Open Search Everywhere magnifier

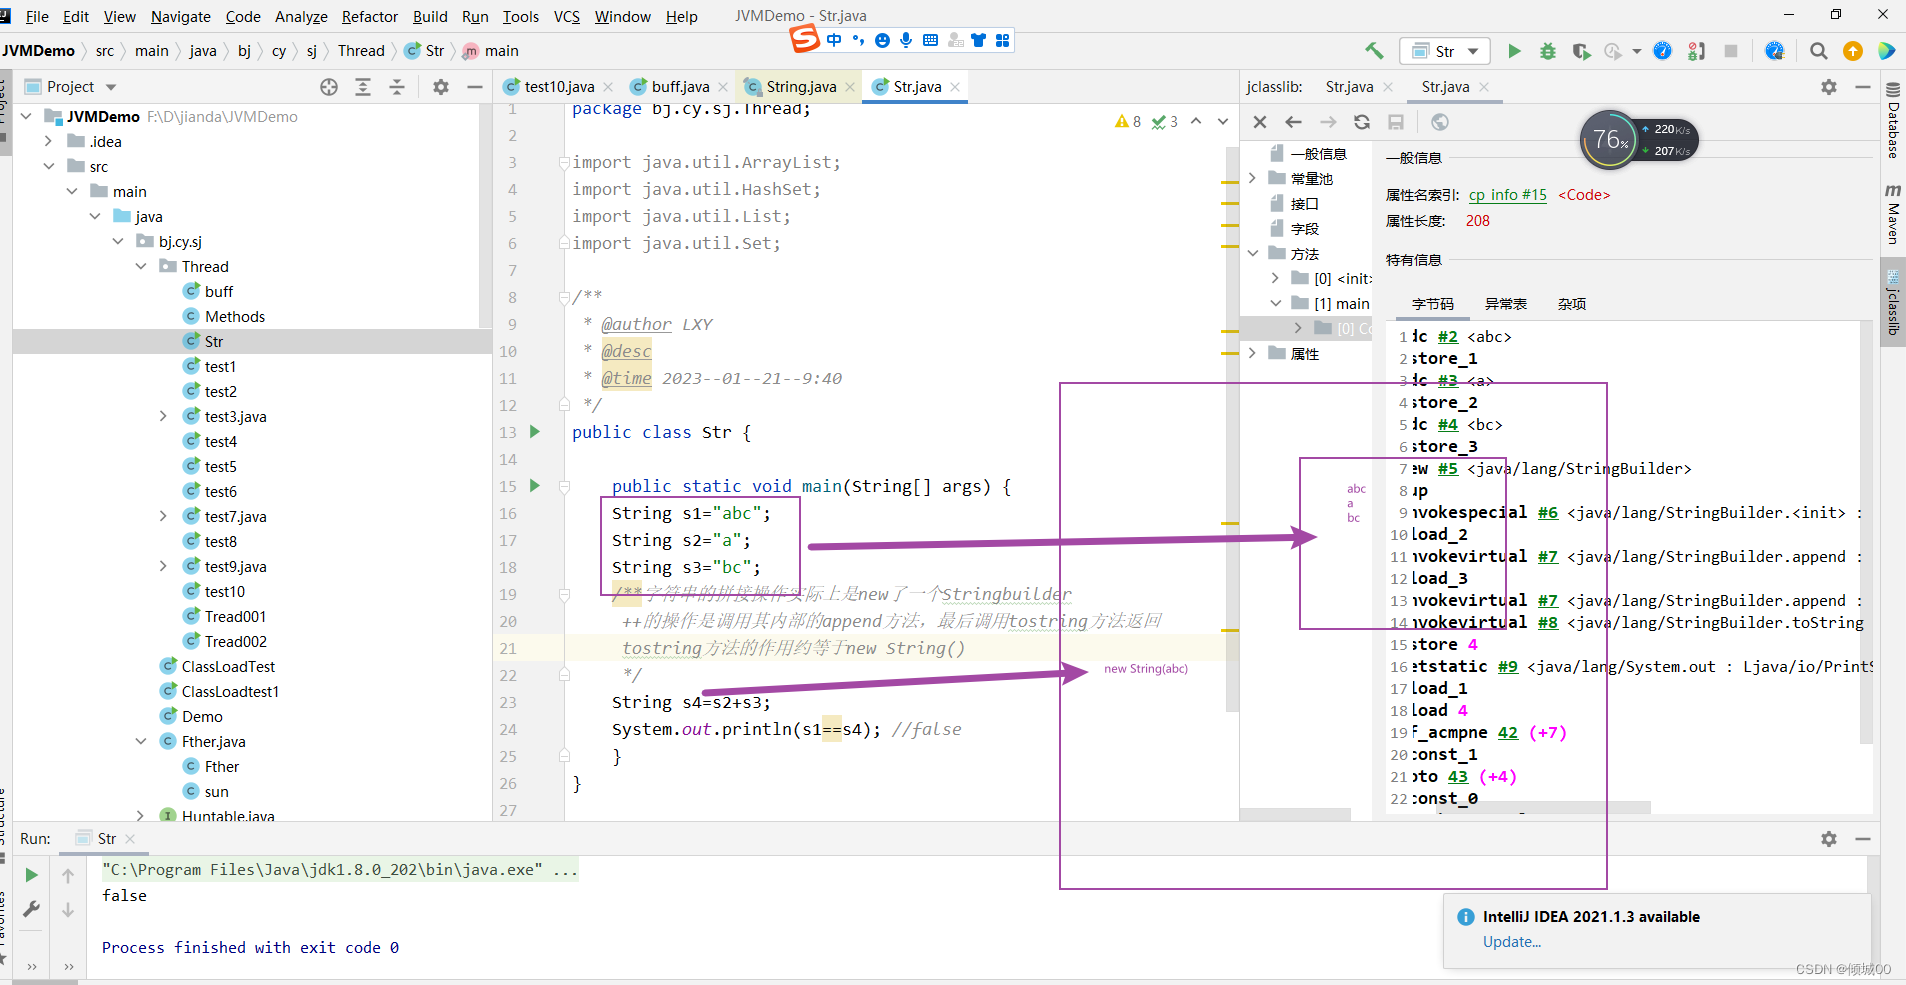point(1819,51)
